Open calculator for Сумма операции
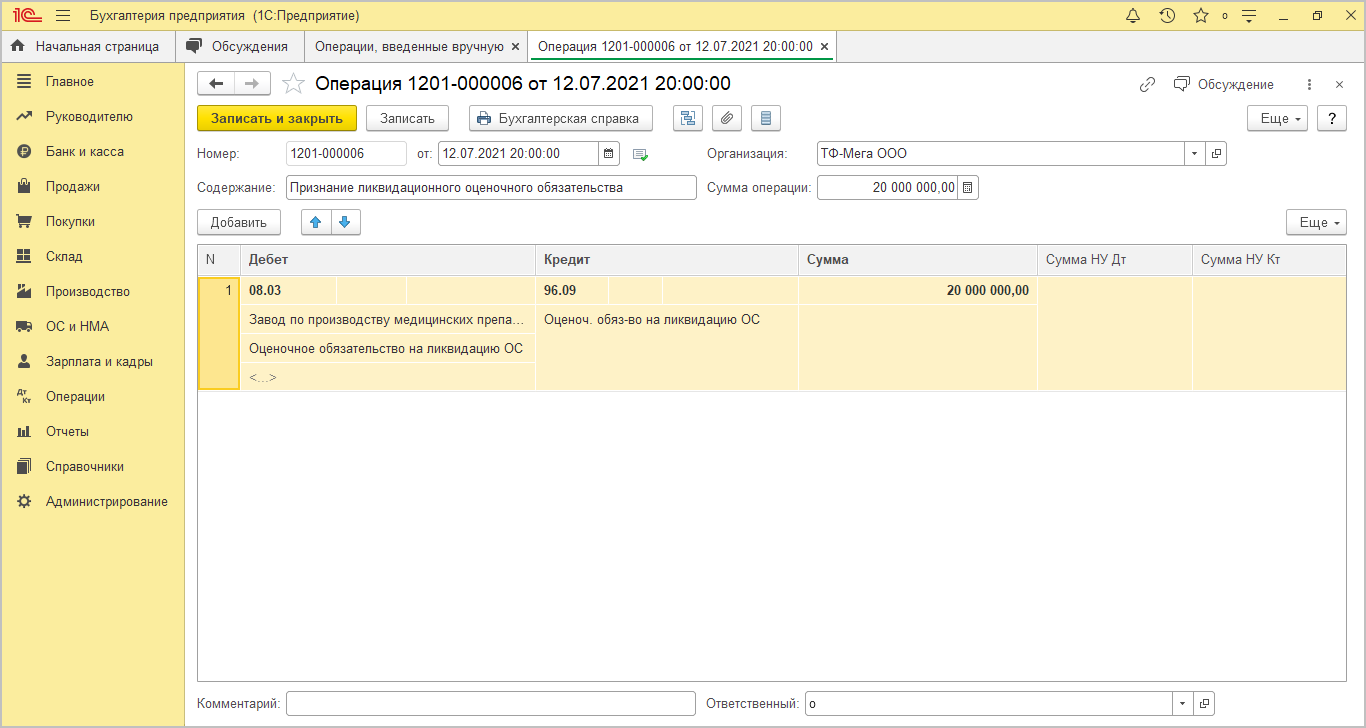Screen dimensions: 1366x728 point(968,188)
